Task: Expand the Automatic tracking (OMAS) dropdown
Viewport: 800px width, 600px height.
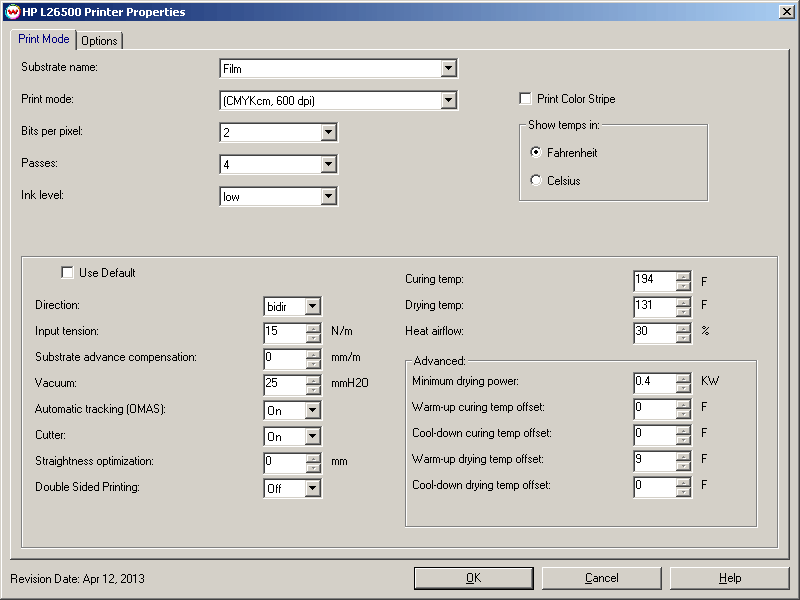Action: [312, 411]
